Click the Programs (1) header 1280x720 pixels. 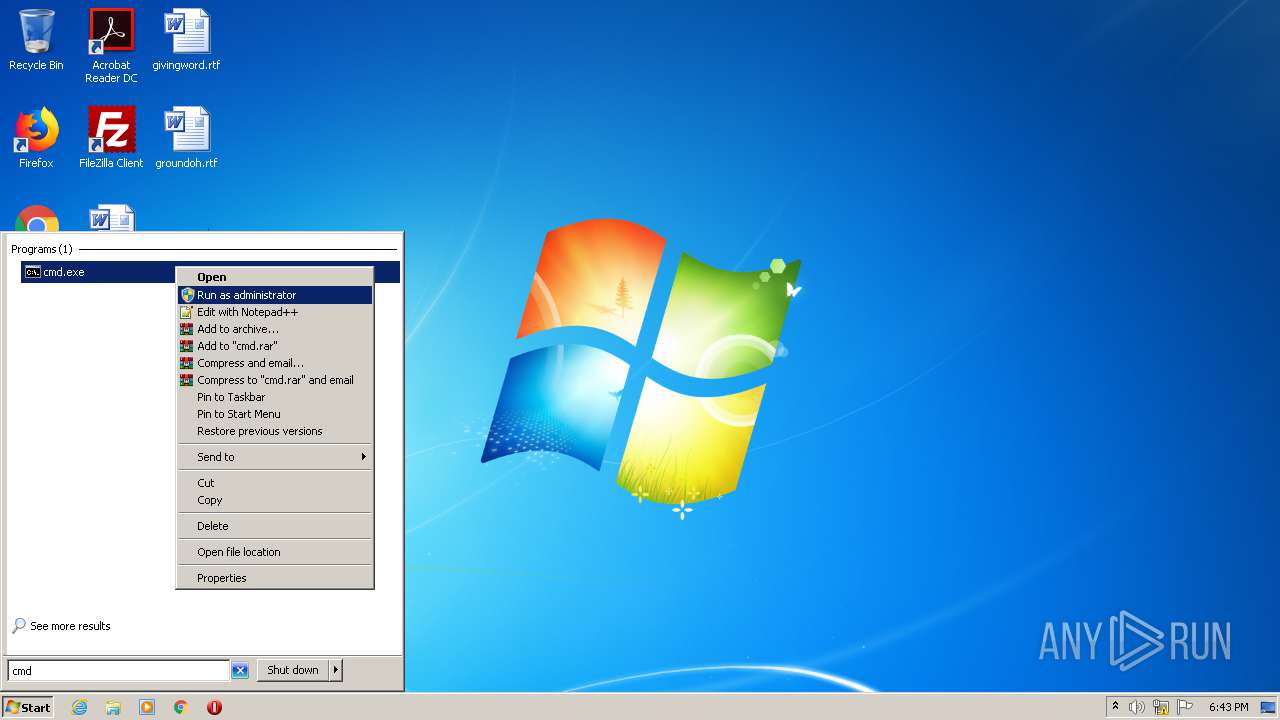42,249
